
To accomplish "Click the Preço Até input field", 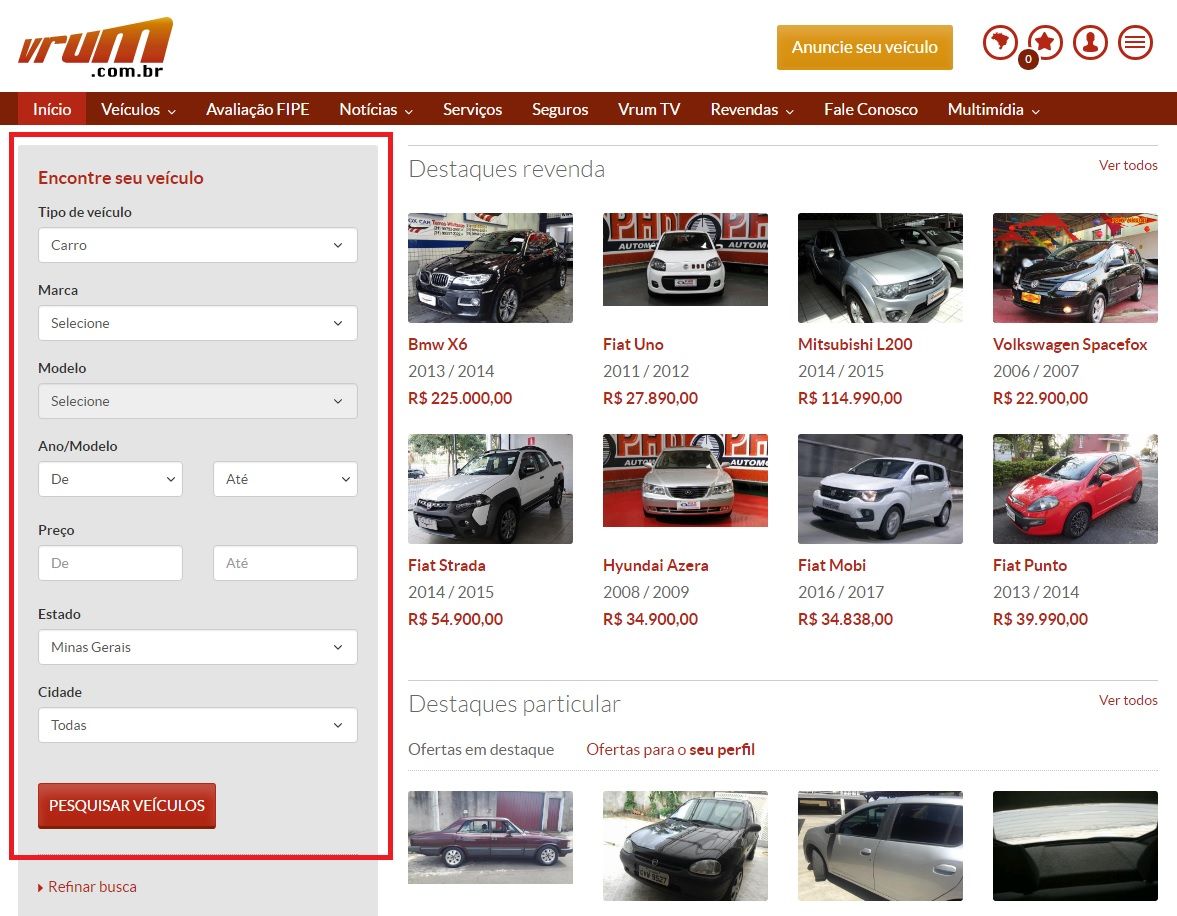I will (285, 563).
